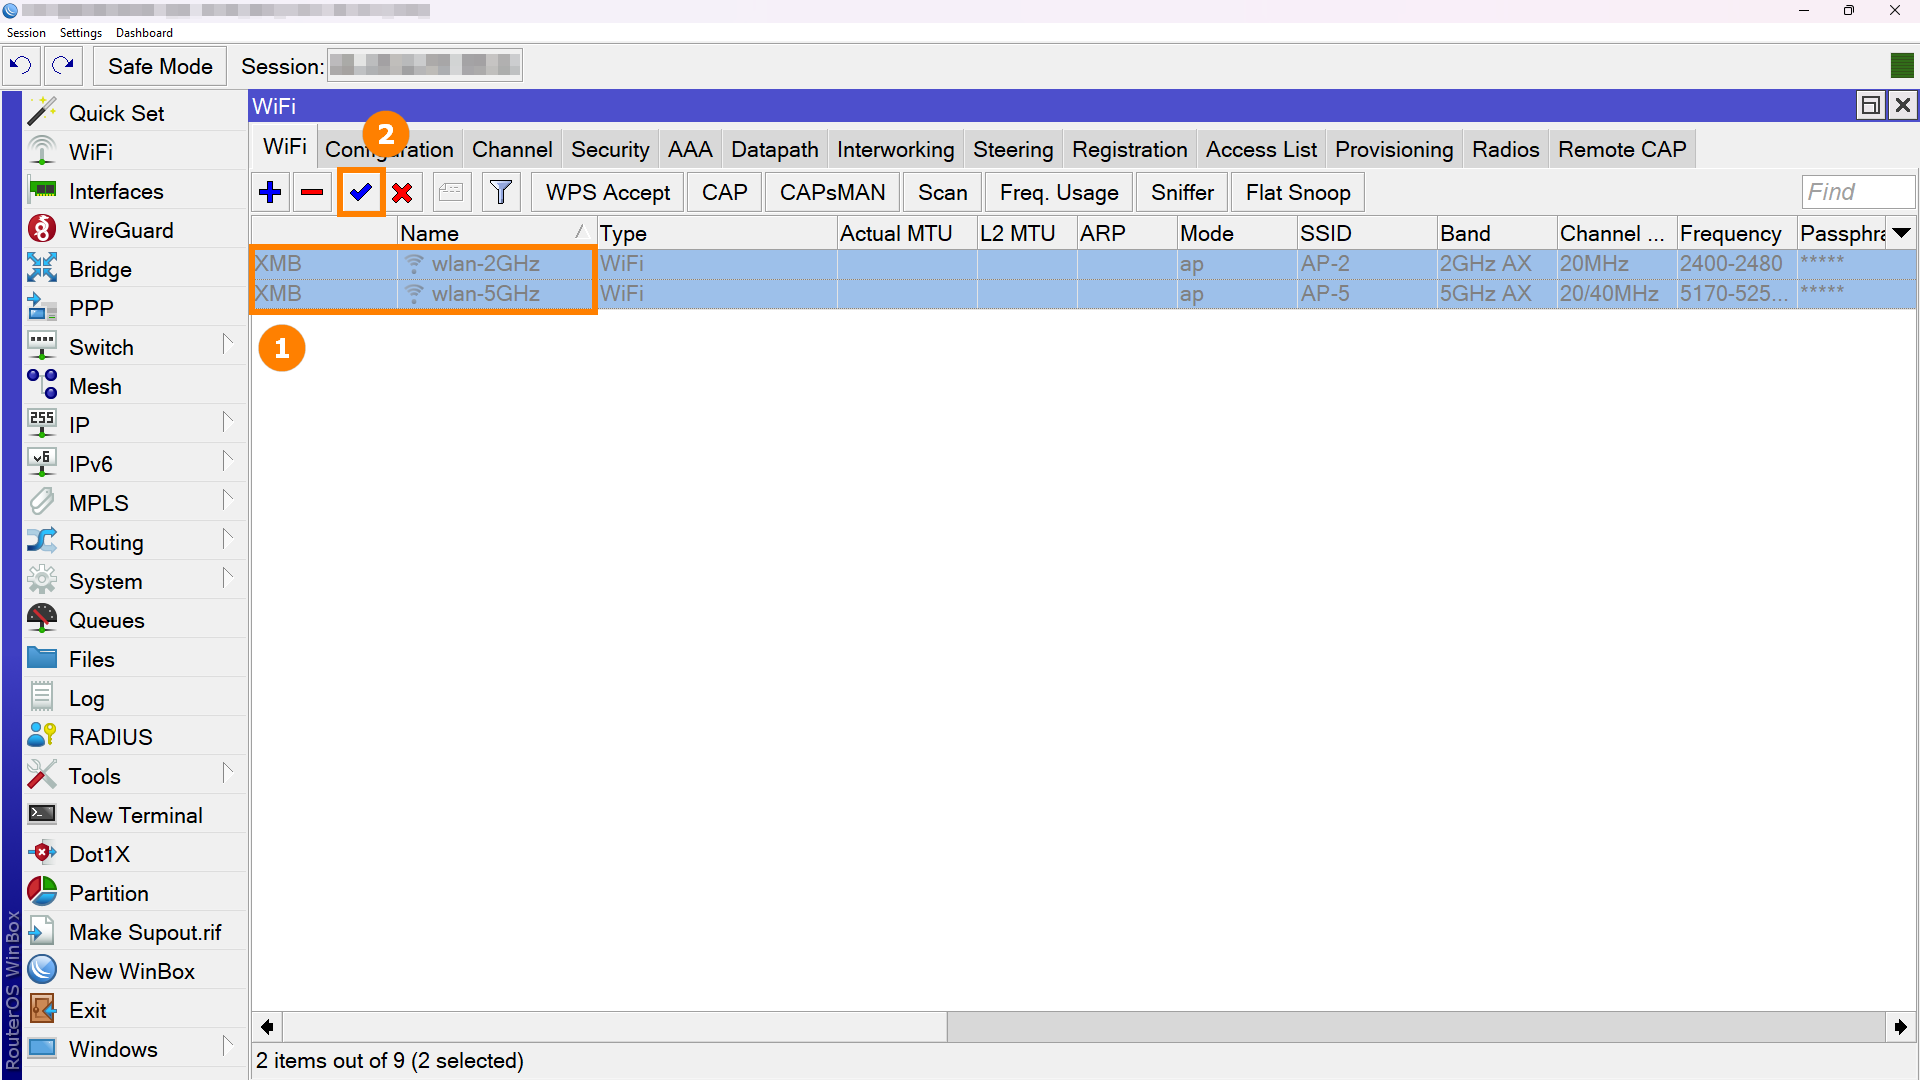Open Queues in the sidebar
Screen dimensions: 1920x1080
(135, 620)
